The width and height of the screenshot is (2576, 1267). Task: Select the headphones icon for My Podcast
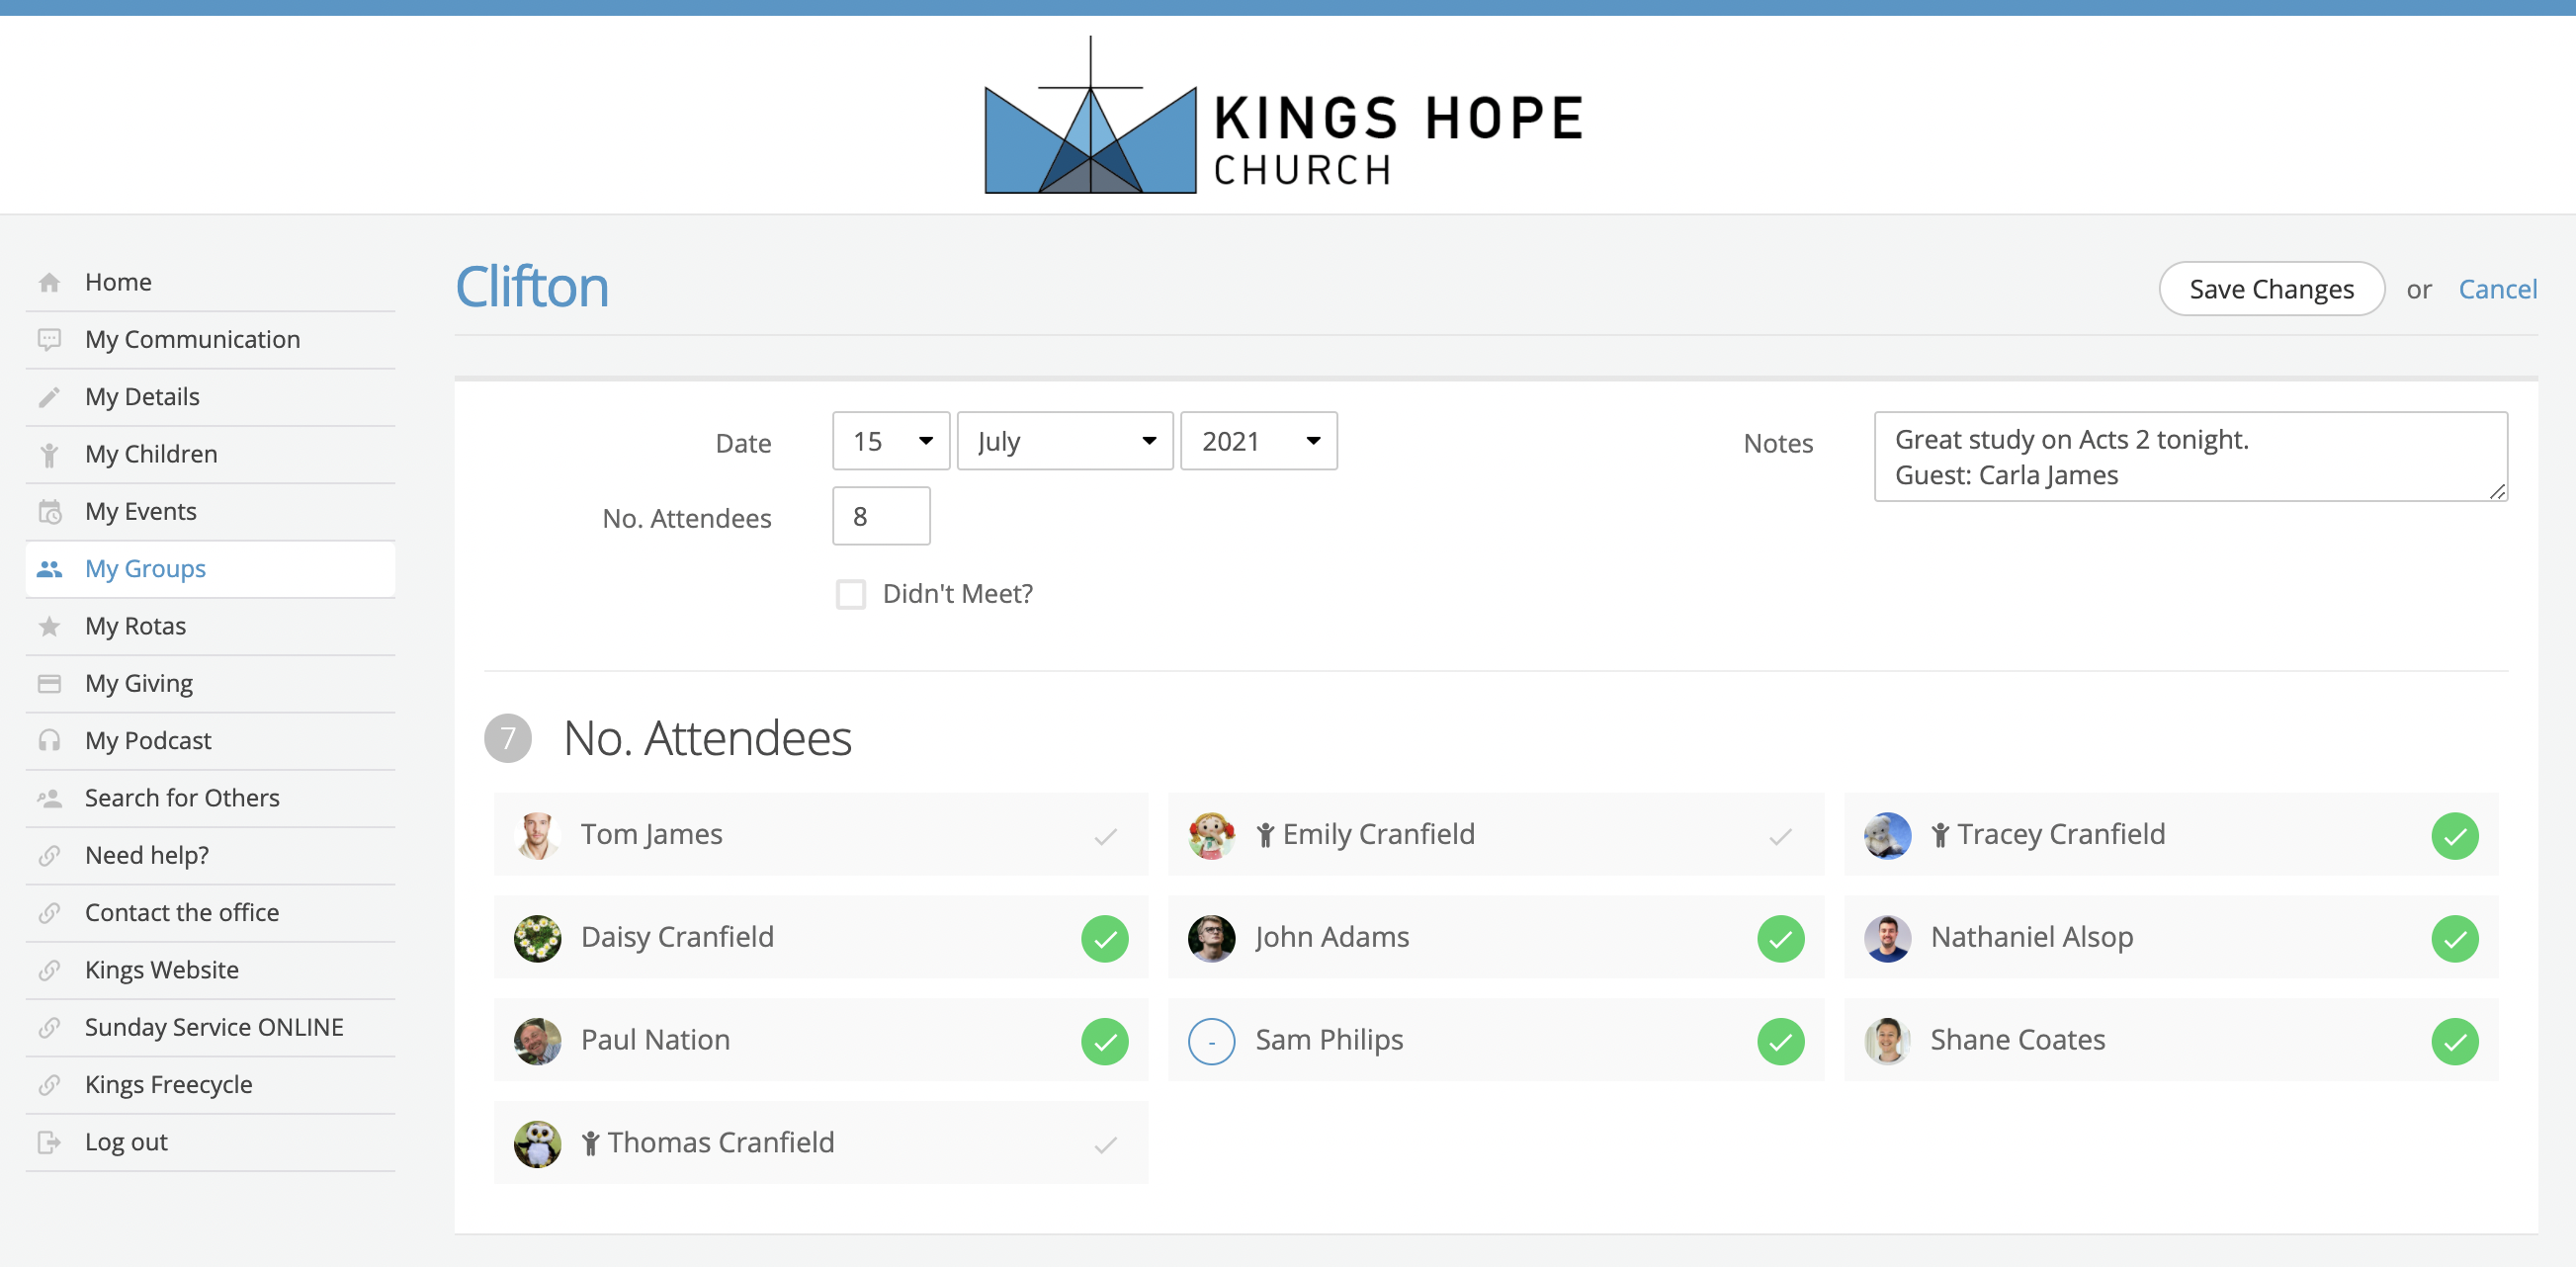point(49,740)
